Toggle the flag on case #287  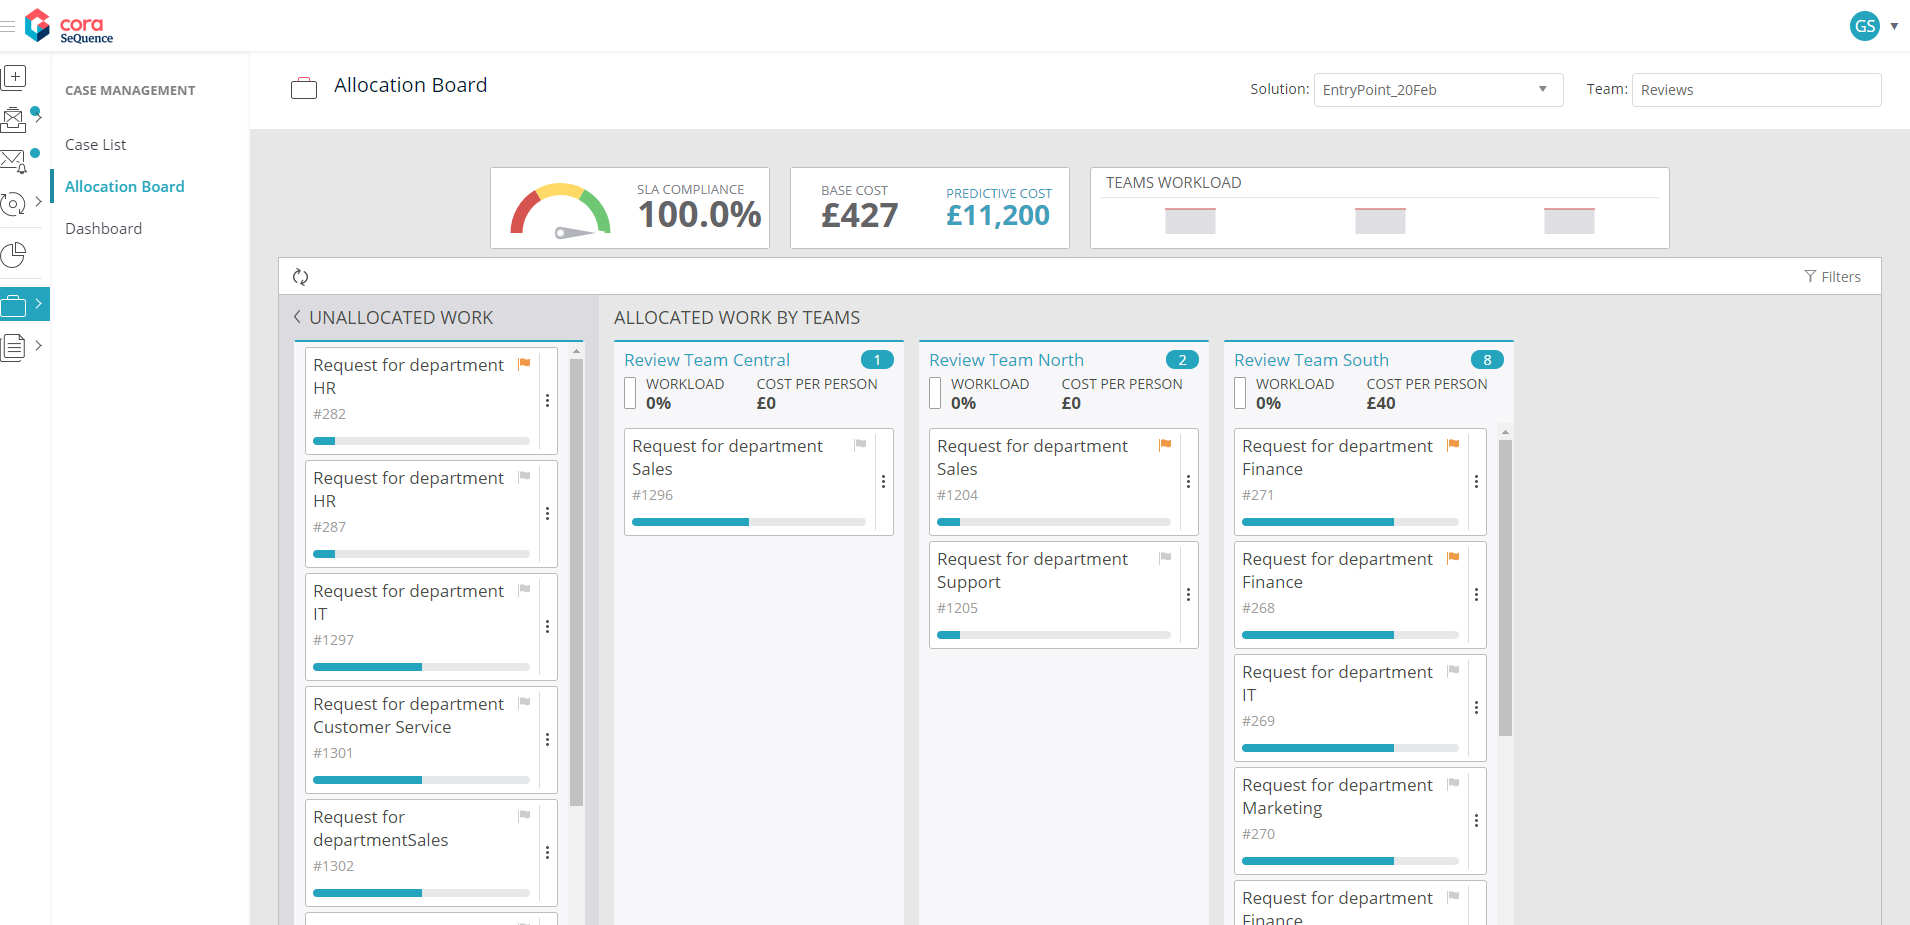click(524, 477)
